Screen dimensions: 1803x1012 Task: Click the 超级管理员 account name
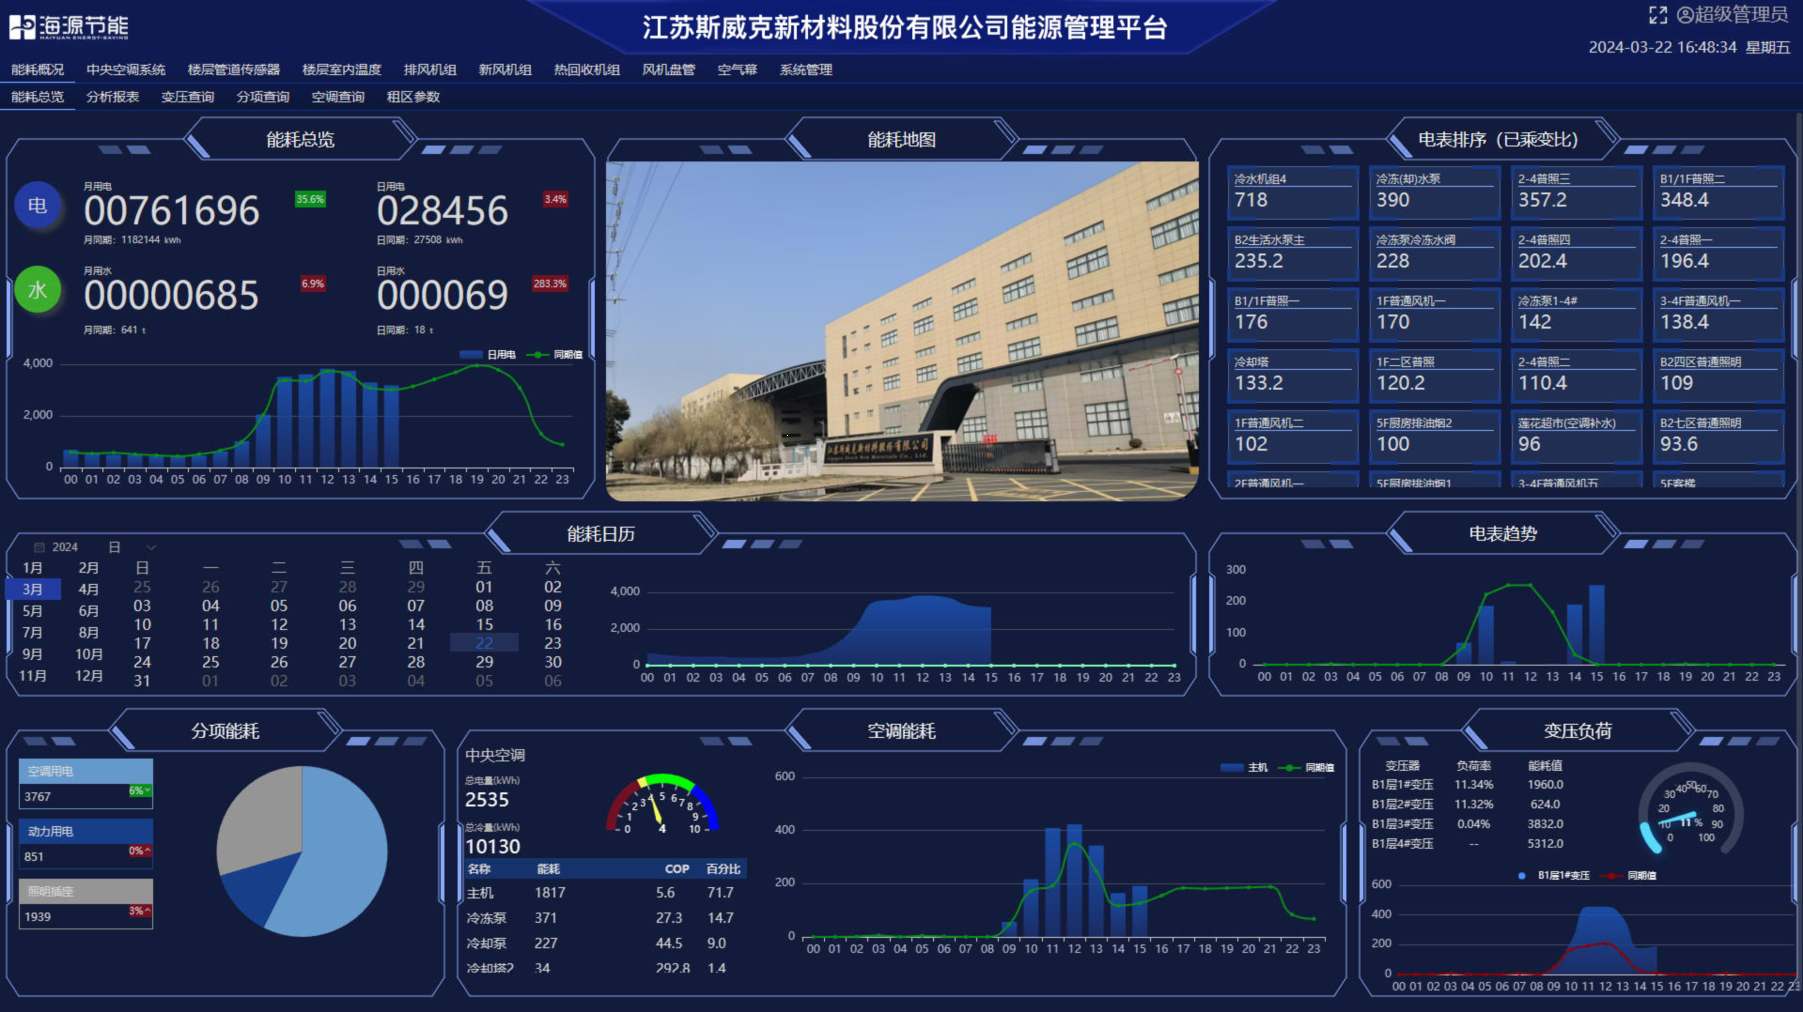pyautogui.click(x=1741, y=15)
